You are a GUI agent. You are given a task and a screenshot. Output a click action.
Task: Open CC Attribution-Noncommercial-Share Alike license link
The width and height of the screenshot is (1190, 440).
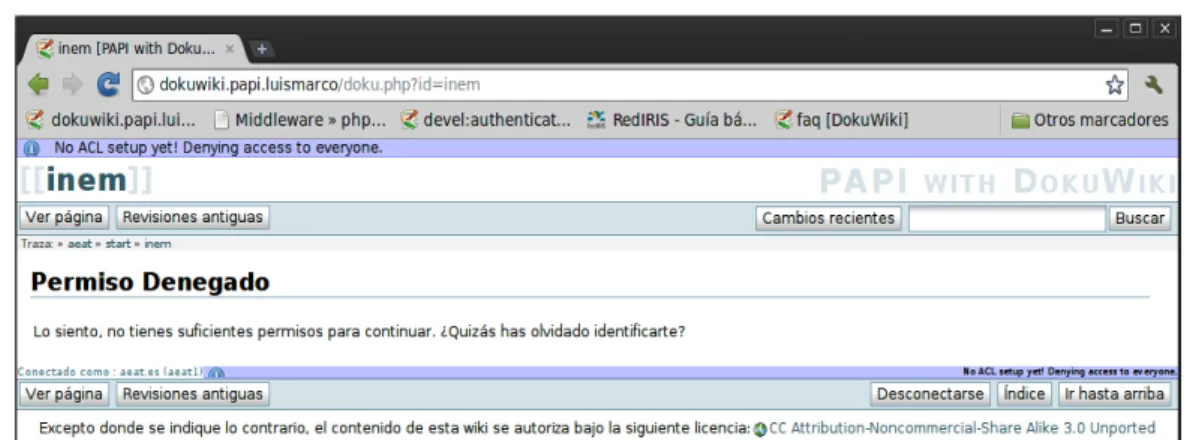click(x=962, y=428)
